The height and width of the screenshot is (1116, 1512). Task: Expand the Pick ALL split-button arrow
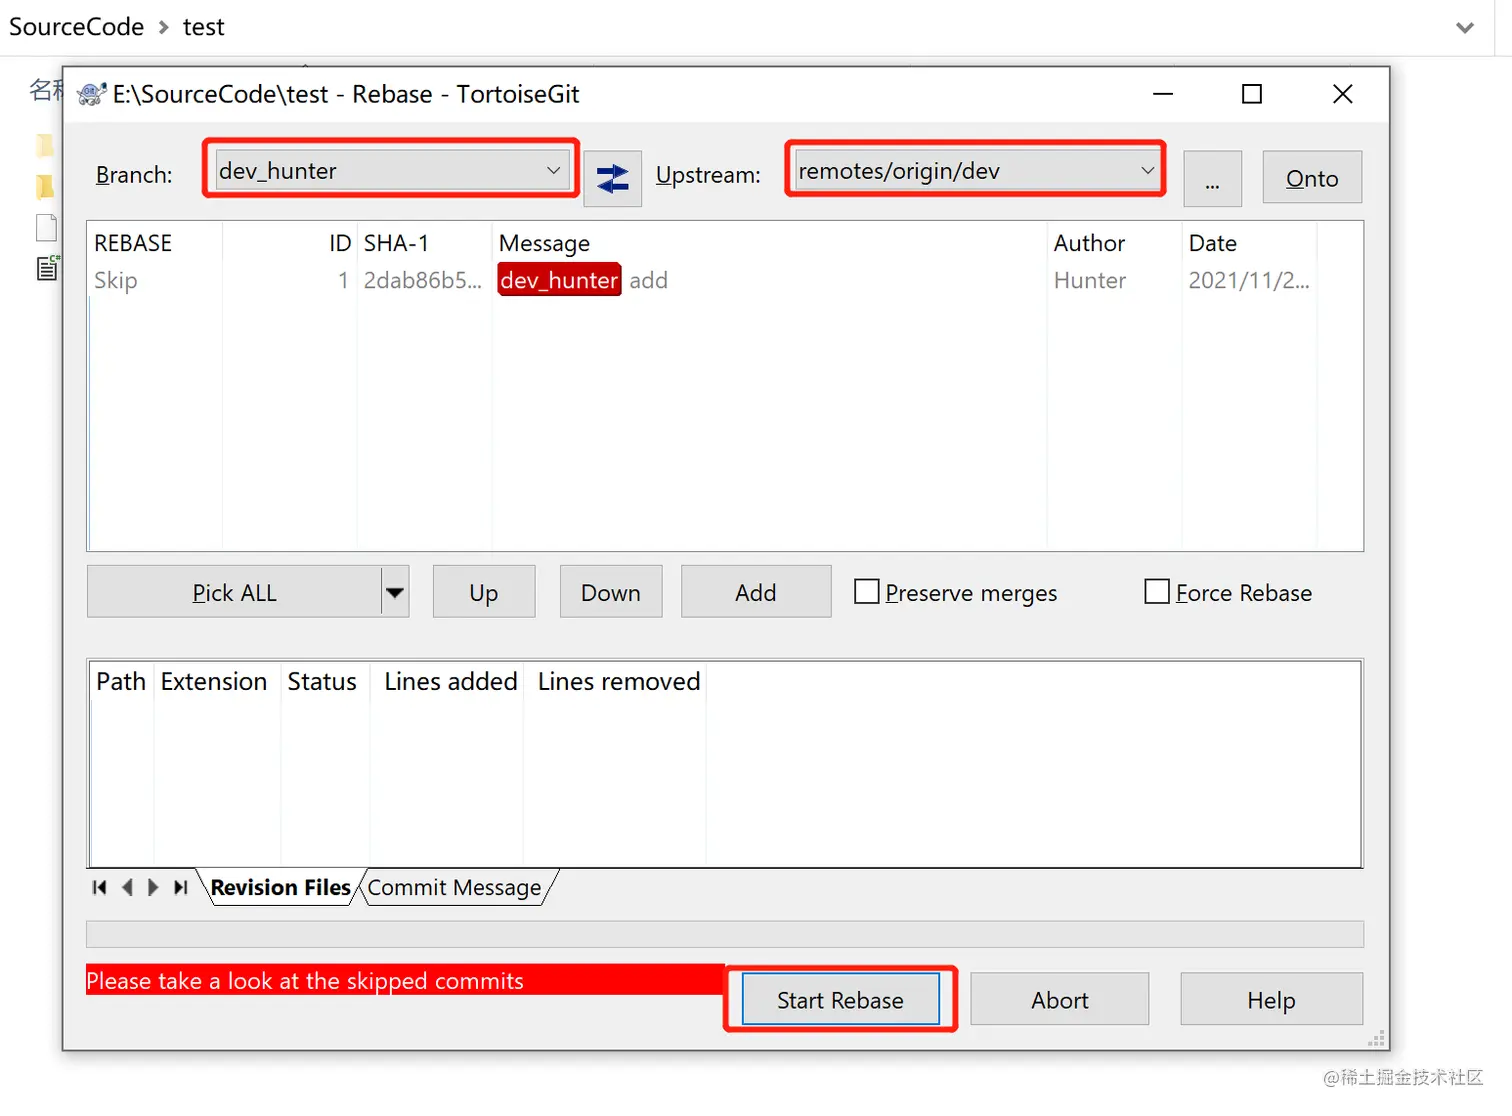click(x=395, y=592)
